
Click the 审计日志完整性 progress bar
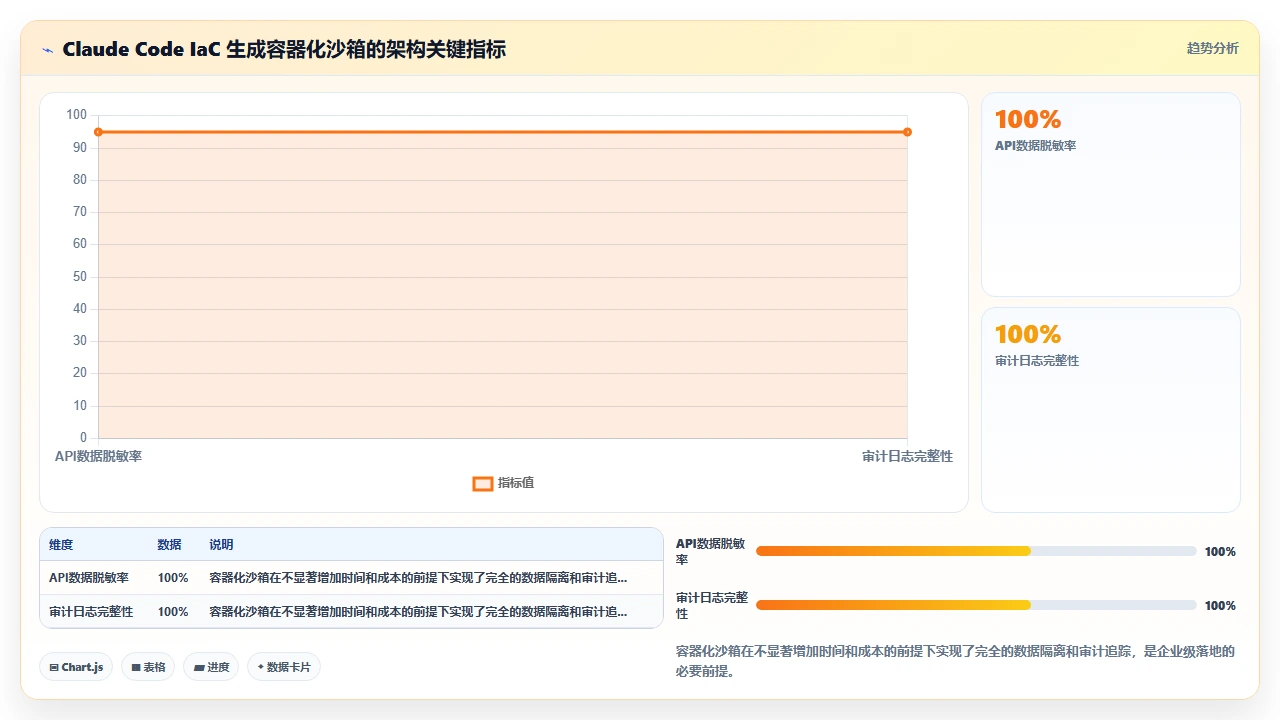[x=976, y=605]
